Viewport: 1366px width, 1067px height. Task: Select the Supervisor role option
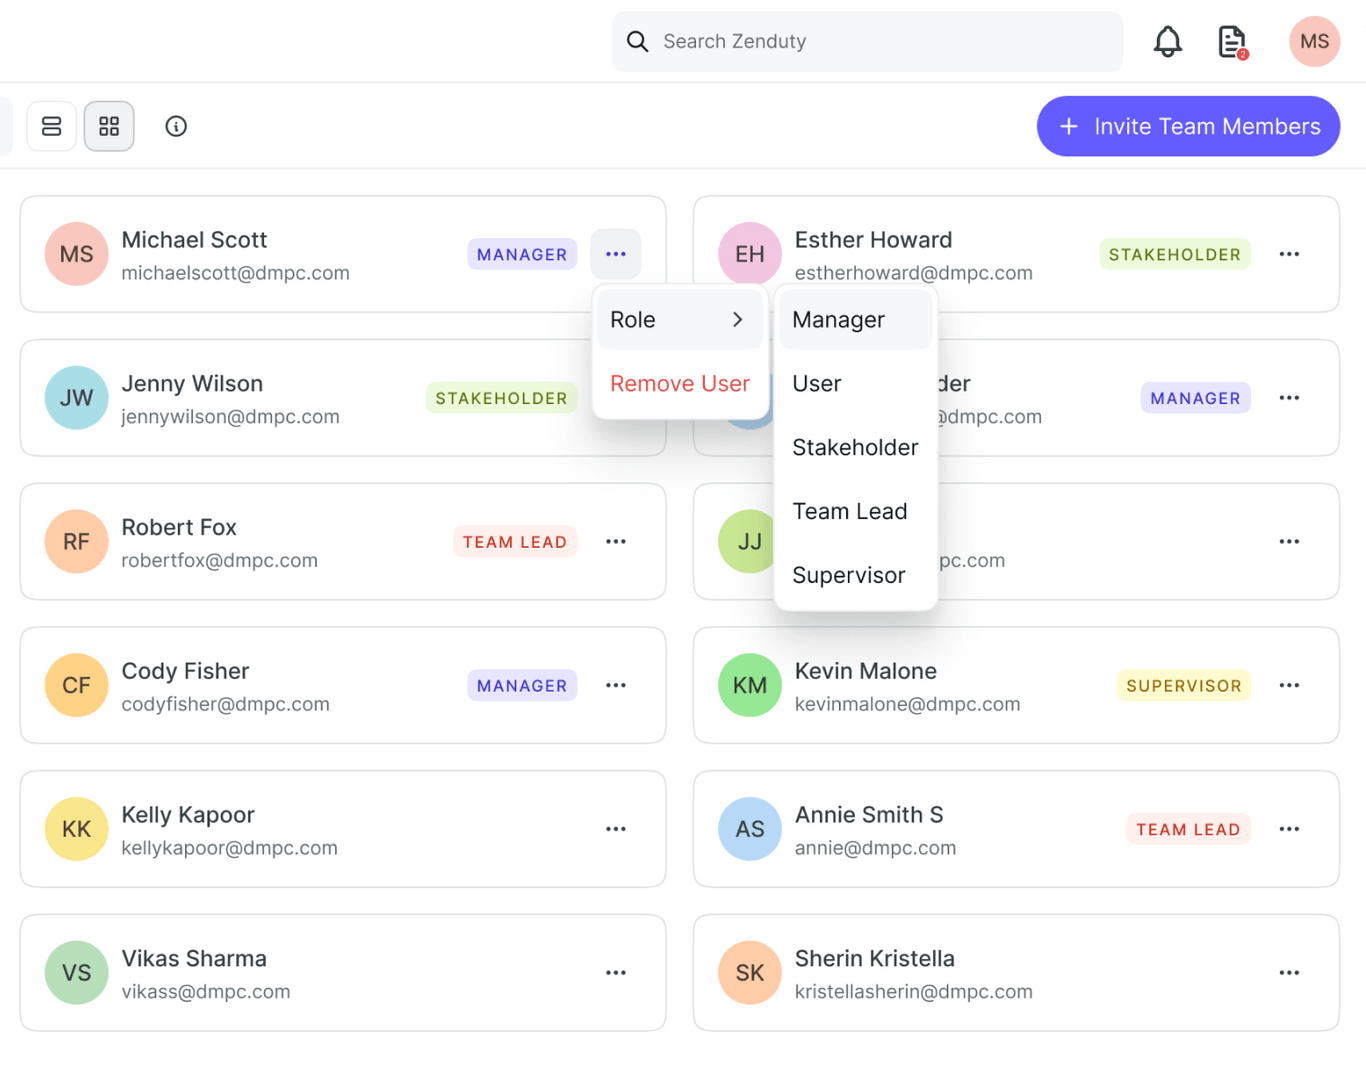(x=848, y=575)
